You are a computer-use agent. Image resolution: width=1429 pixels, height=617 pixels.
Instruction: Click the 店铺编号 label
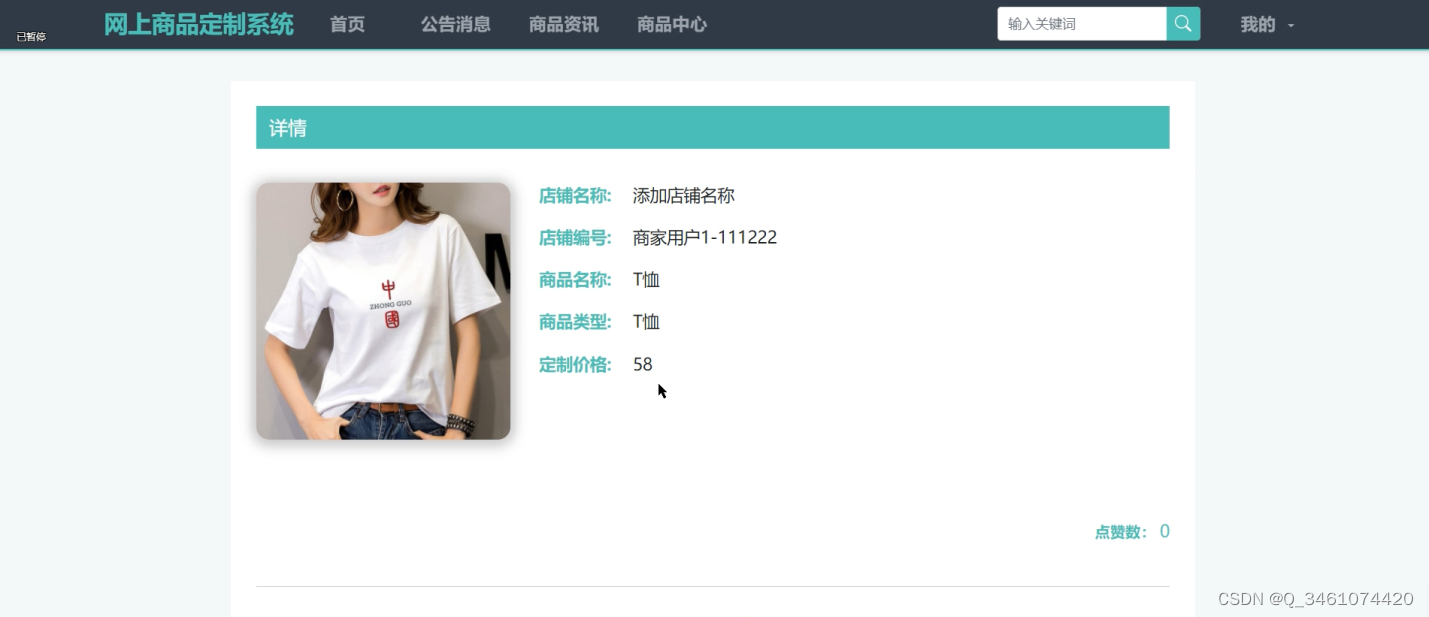575,238
